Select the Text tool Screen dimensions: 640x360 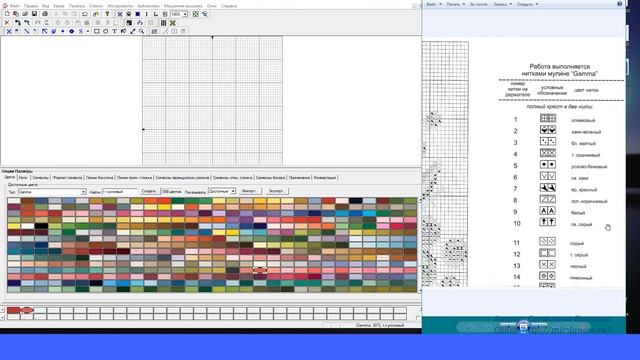click(115, 31)
